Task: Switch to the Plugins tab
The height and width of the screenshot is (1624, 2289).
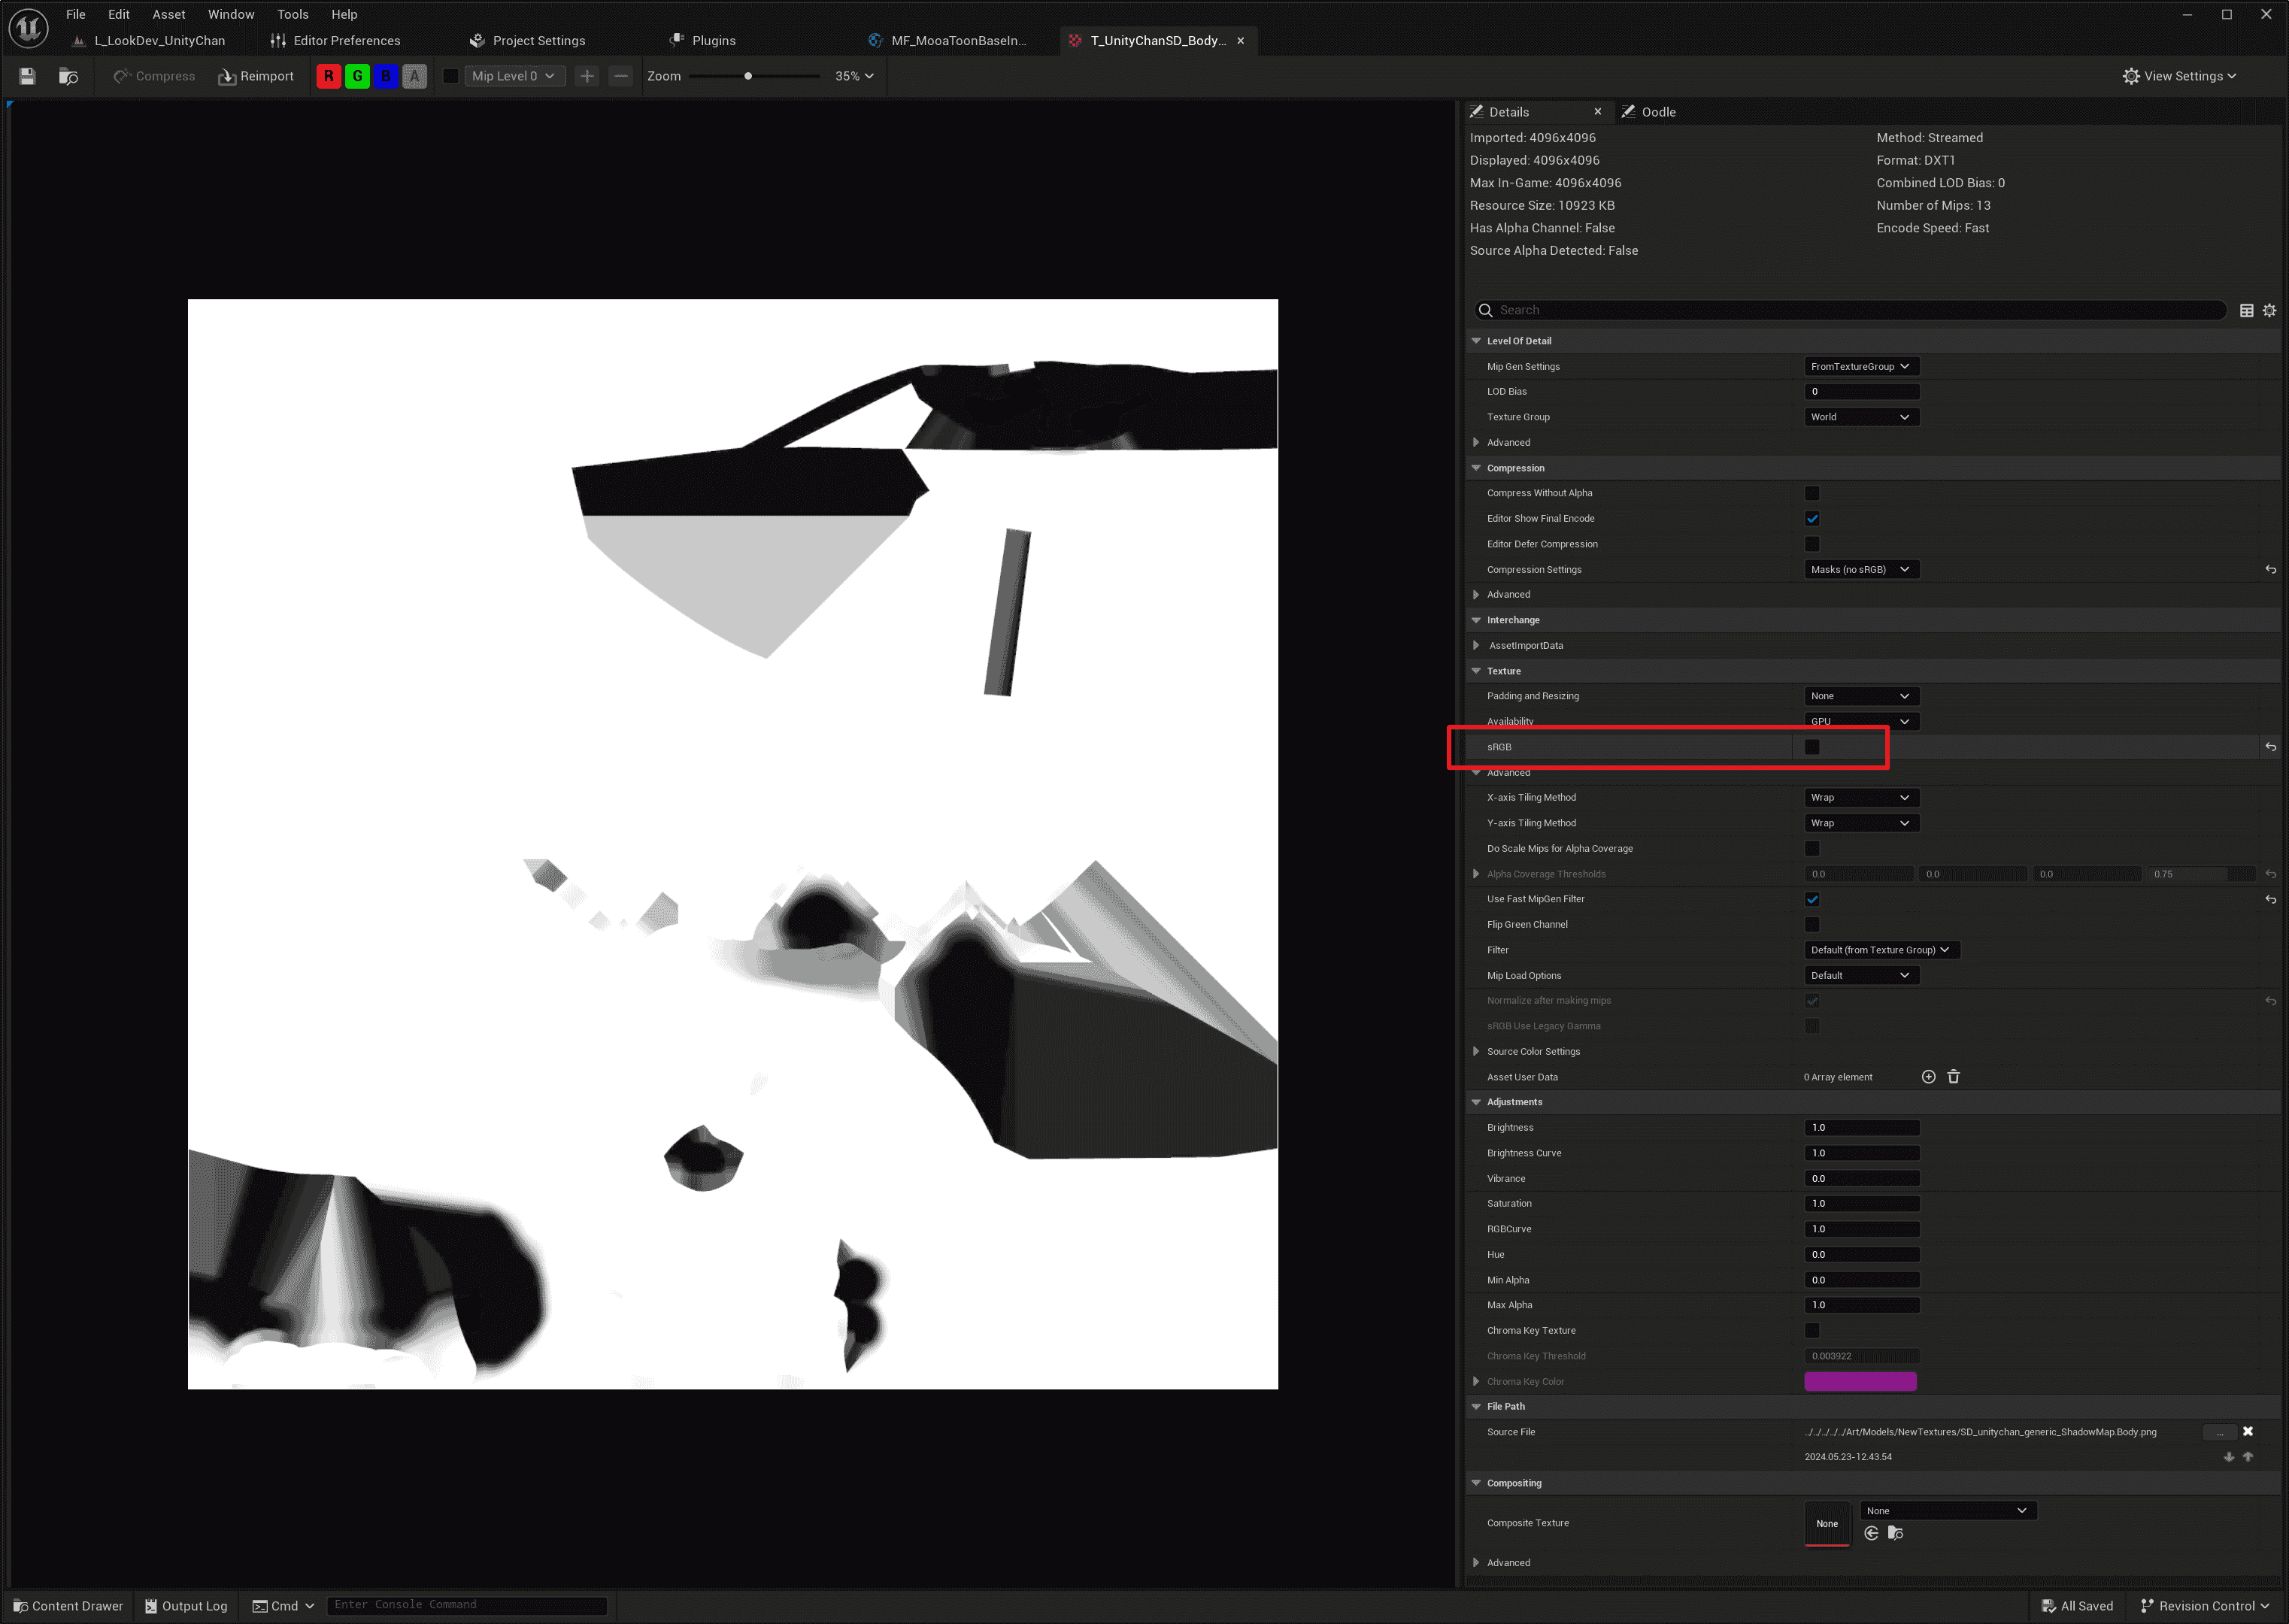Action: coord(703,41)
